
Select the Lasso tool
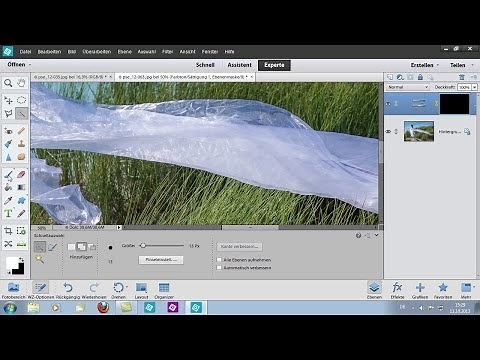click(8, 114)
